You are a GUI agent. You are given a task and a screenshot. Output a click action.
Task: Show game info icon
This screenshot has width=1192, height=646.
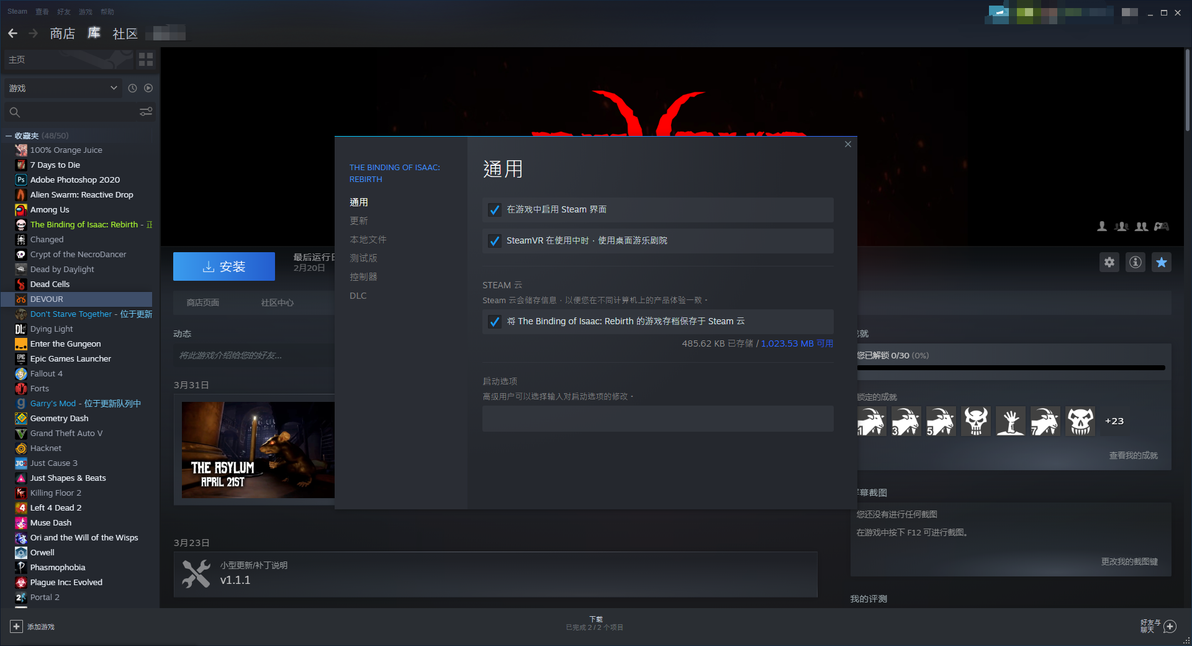(1135, 262)
